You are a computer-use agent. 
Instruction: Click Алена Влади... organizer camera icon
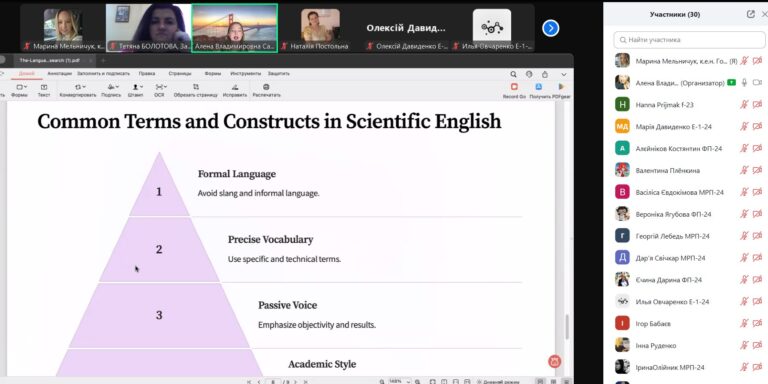[757, 82]
